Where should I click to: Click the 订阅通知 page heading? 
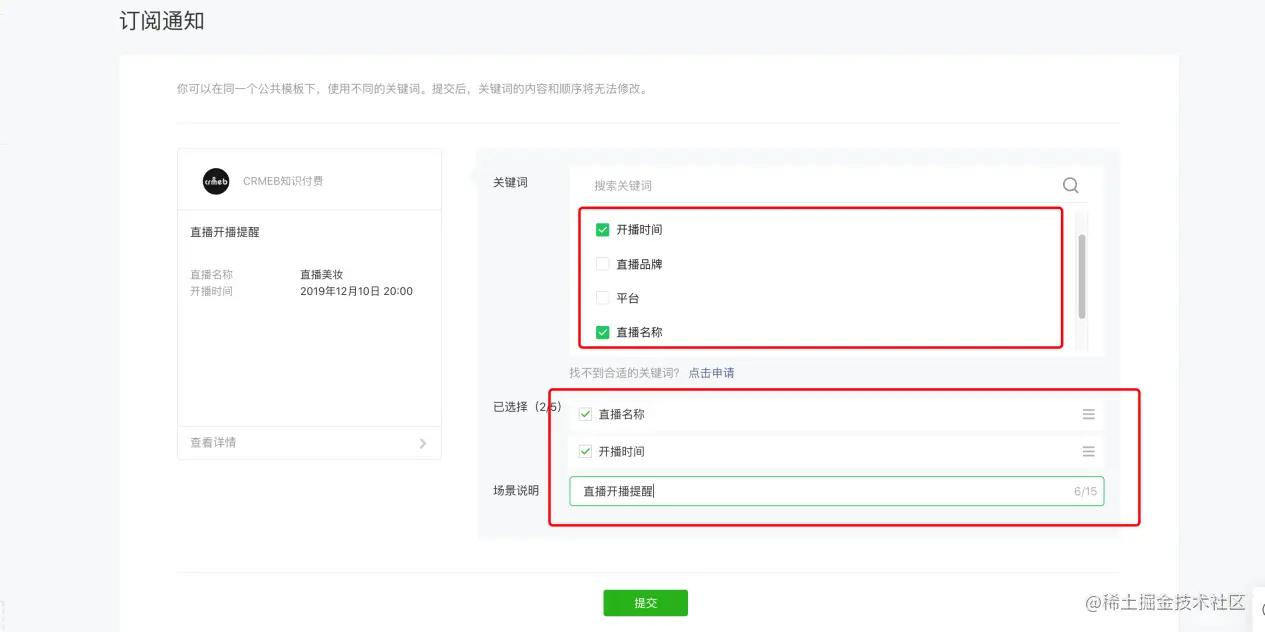pos(162,20)
